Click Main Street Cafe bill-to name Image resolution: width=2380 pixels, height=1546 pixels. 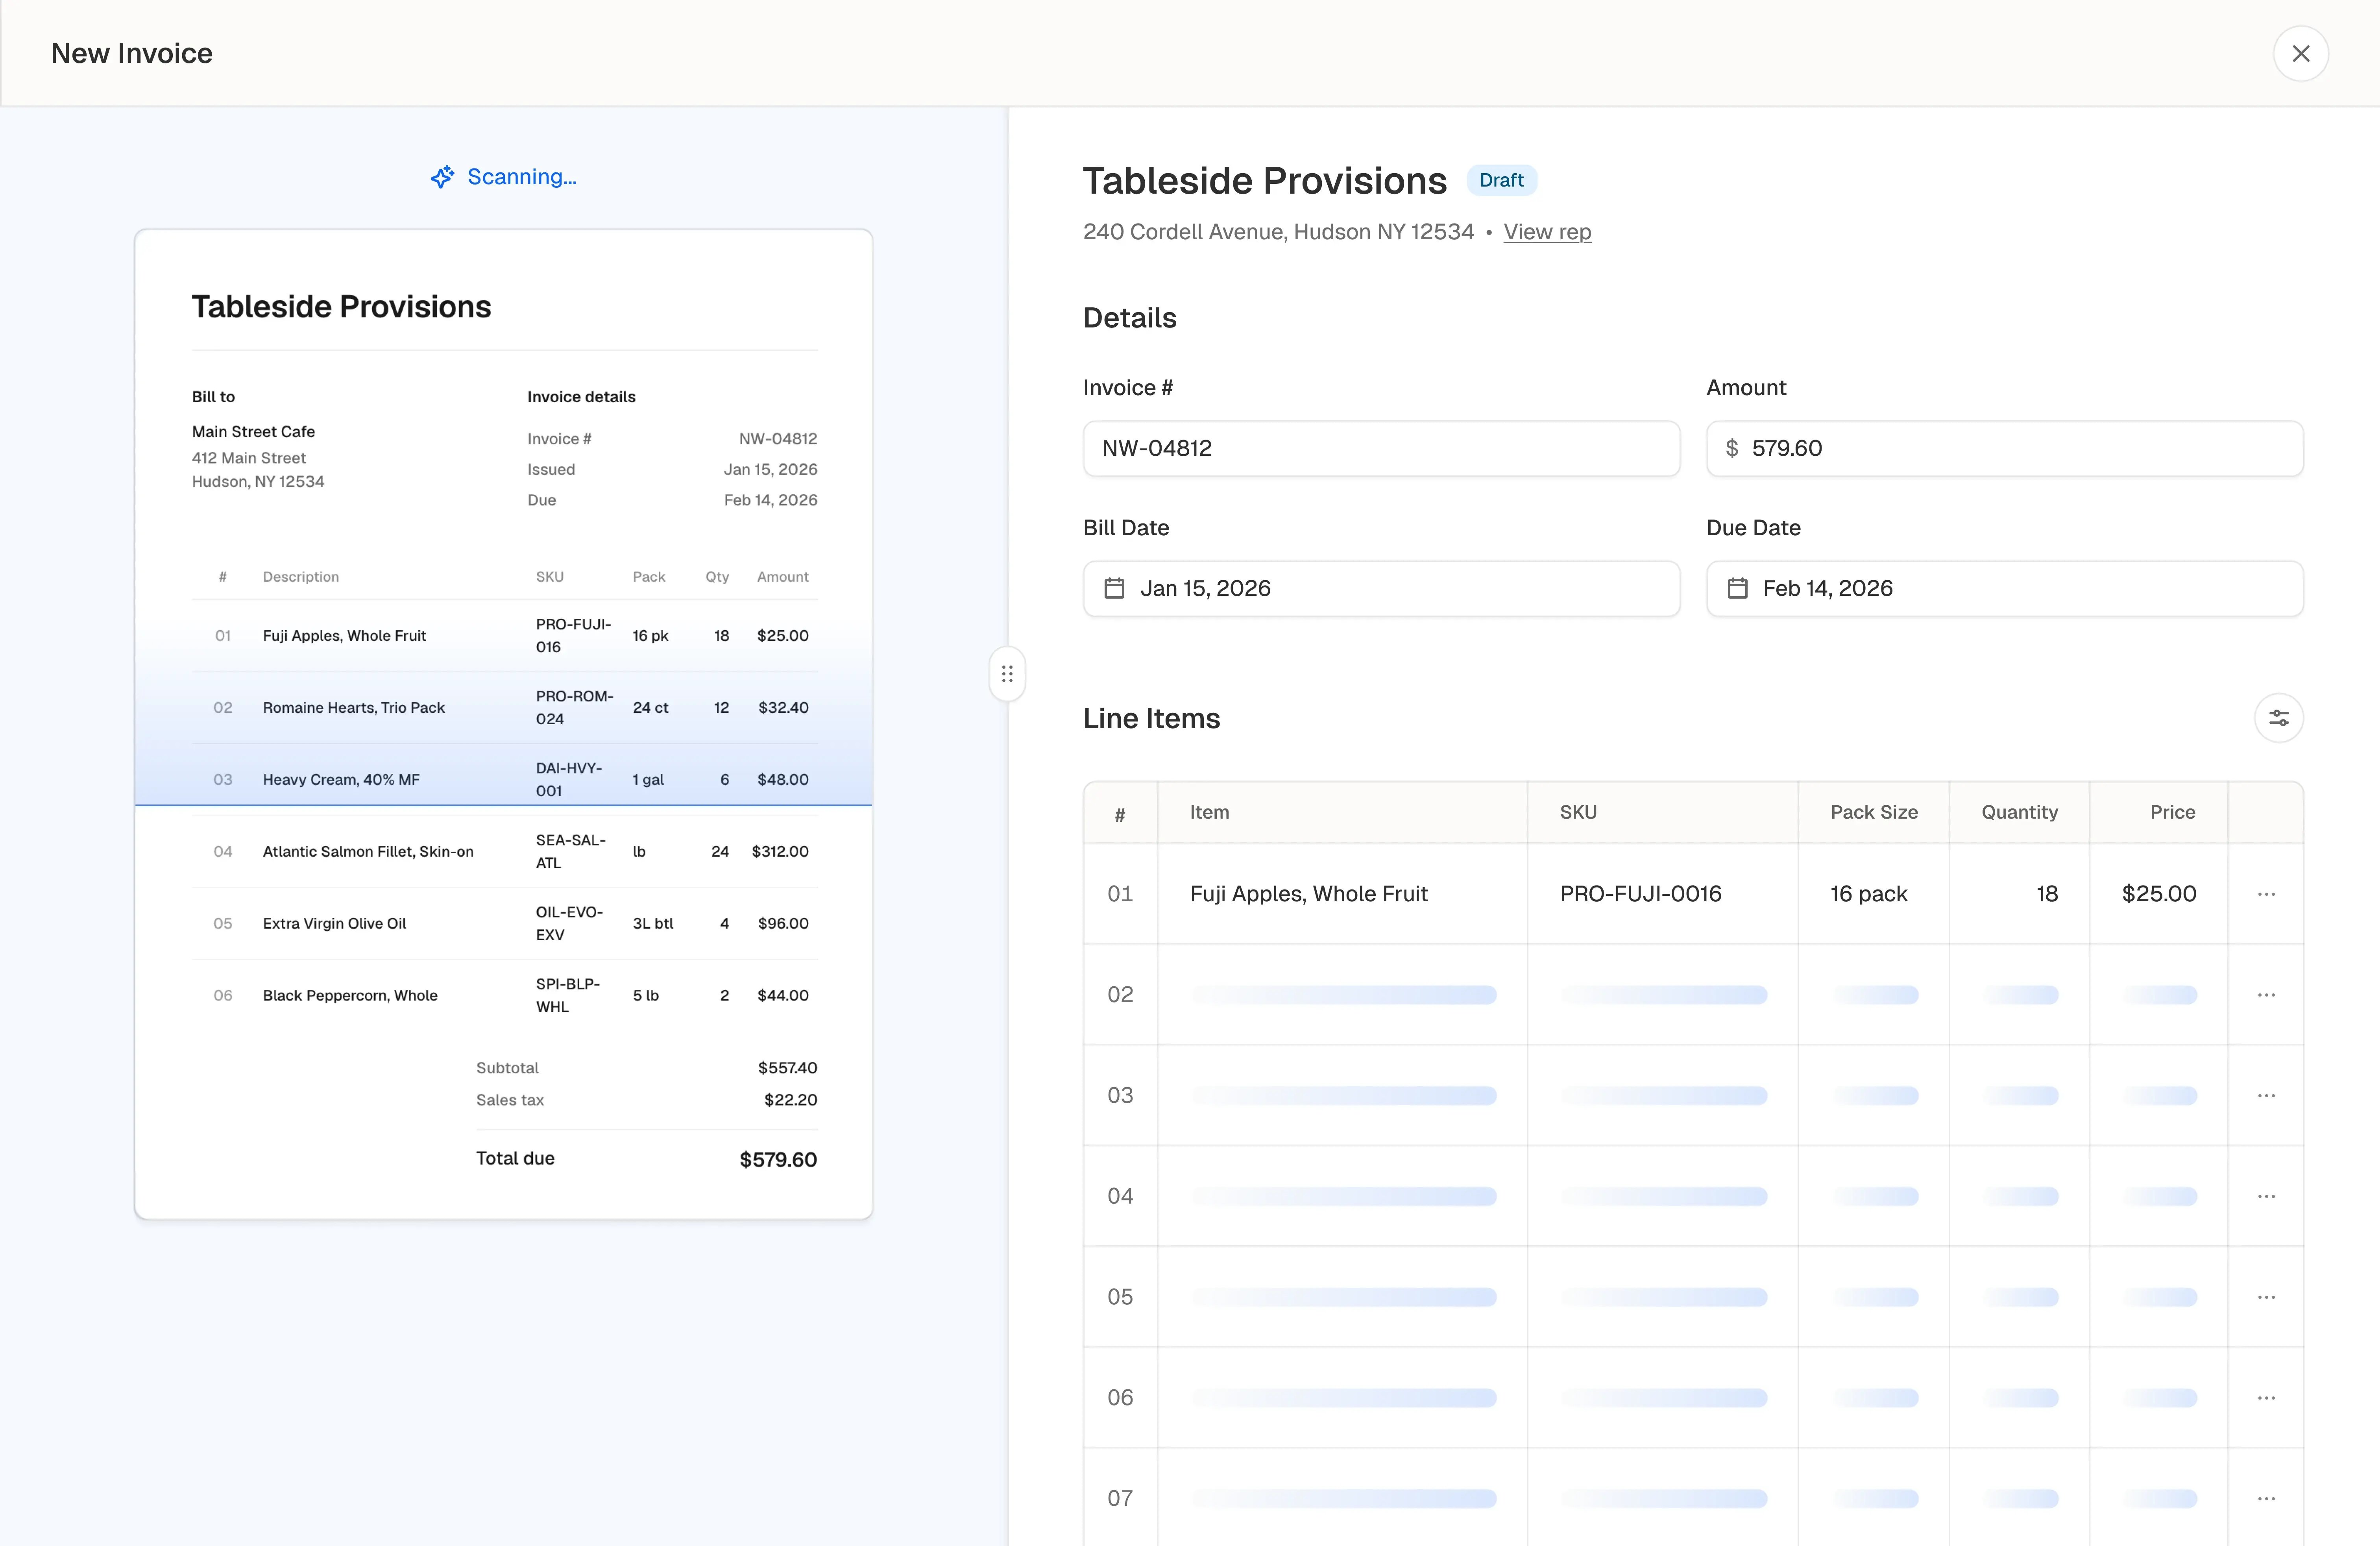tap(253, 432)
